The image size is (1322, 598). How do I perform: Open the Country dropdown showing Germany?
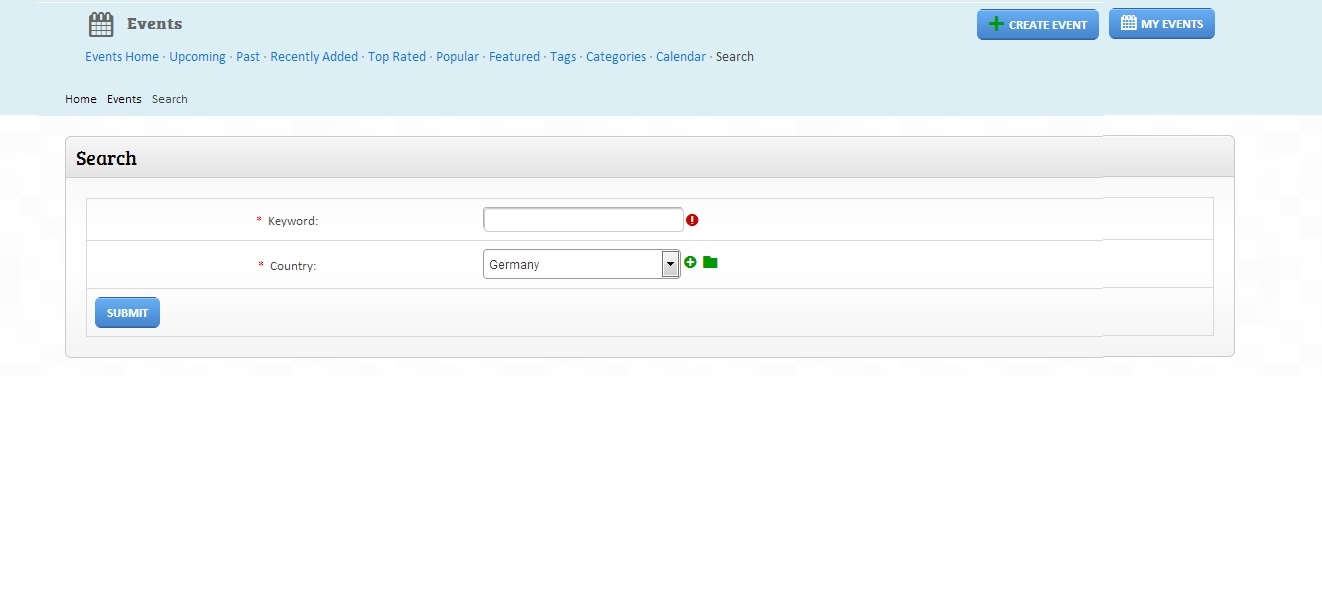(x=581, y=264)
